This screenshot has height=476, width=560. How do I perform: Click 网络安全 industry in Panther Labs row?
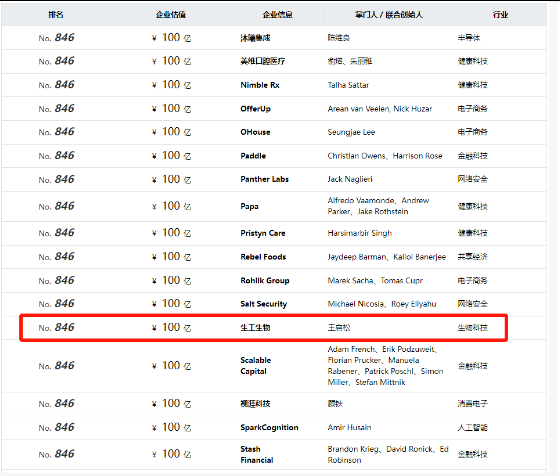[x=472, y=179]
